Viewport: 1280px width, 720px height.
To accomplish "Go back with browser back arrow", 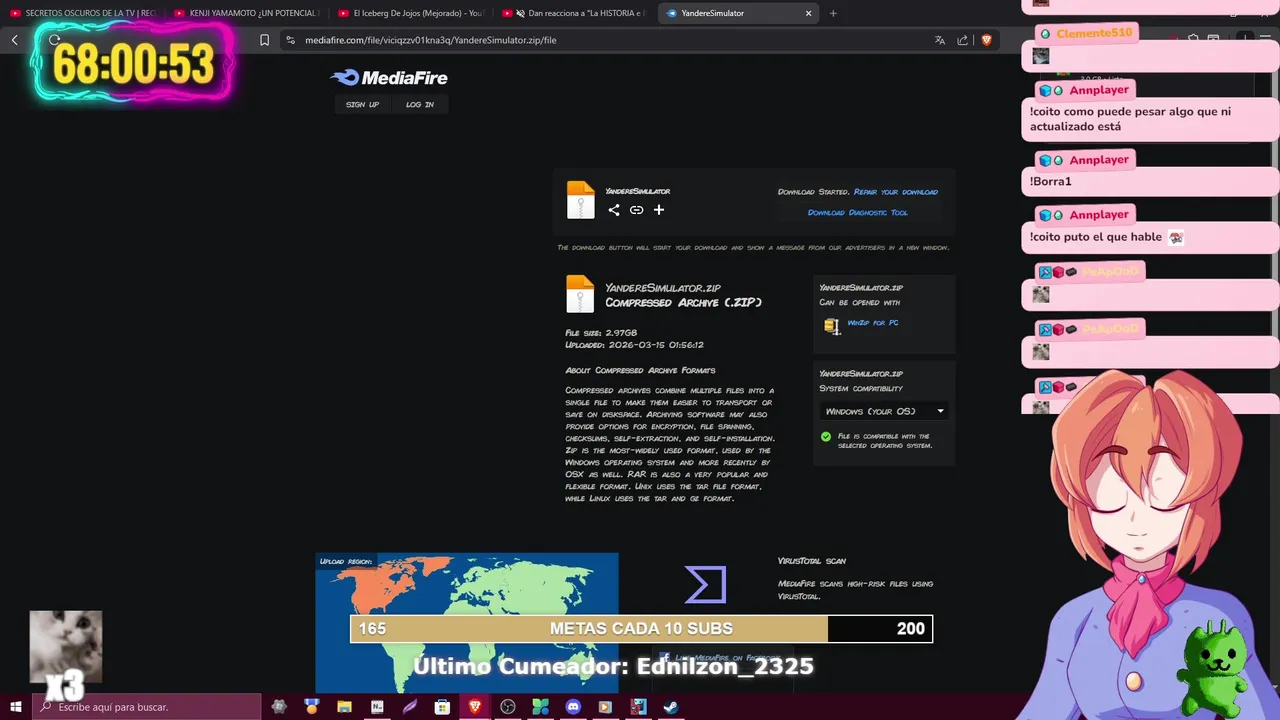I will point(15,40).
